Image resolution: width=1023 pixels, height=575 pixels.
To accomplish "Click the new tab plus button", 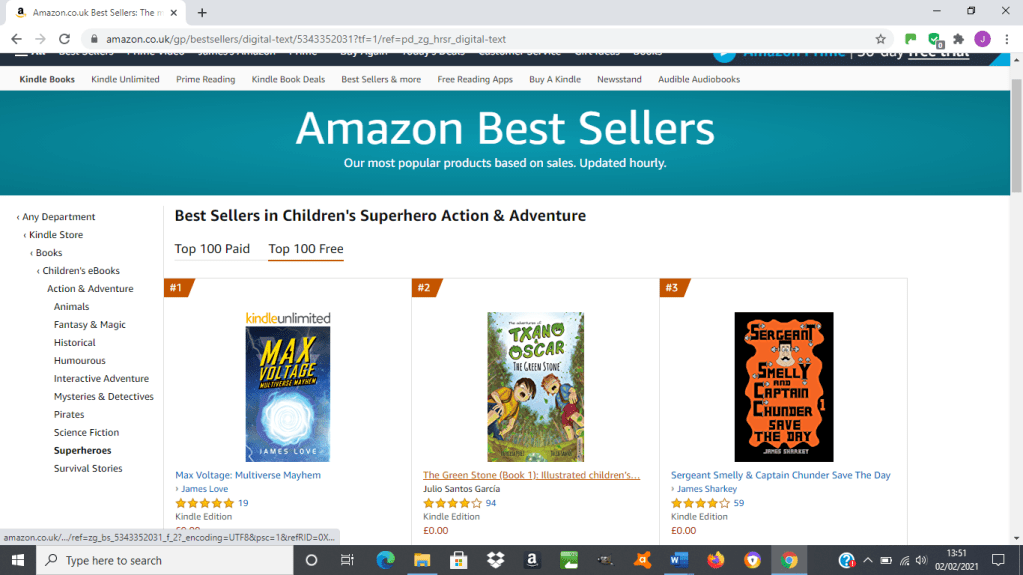I will 202,13.
